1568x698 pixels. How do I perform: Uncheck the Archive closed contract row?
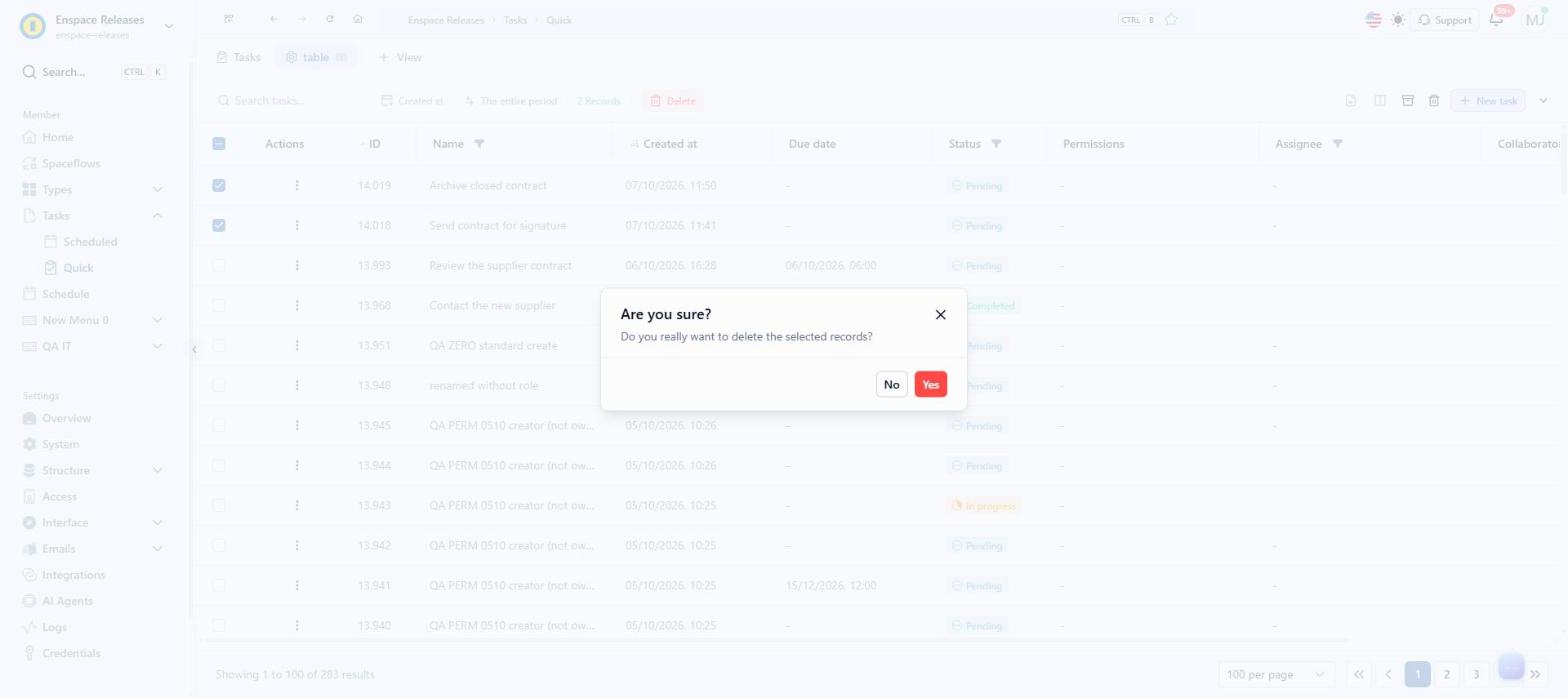[x=219, y=185]
